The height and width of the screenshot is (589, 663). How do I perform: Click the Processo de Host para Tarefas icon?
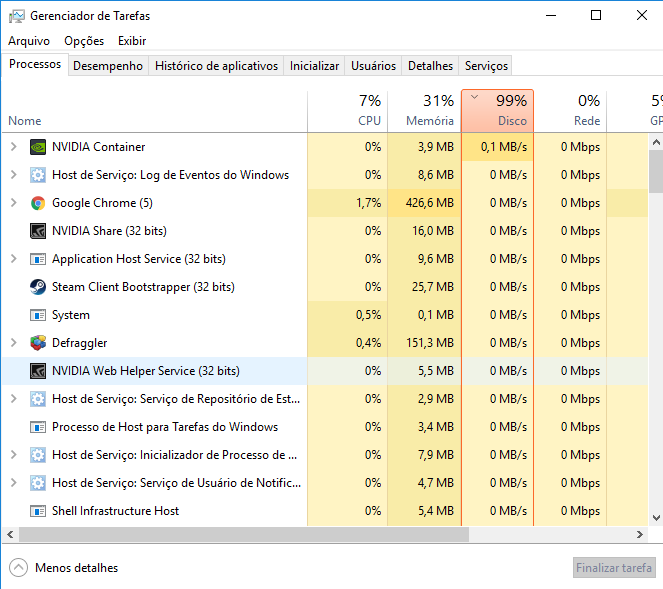point(38,427)
